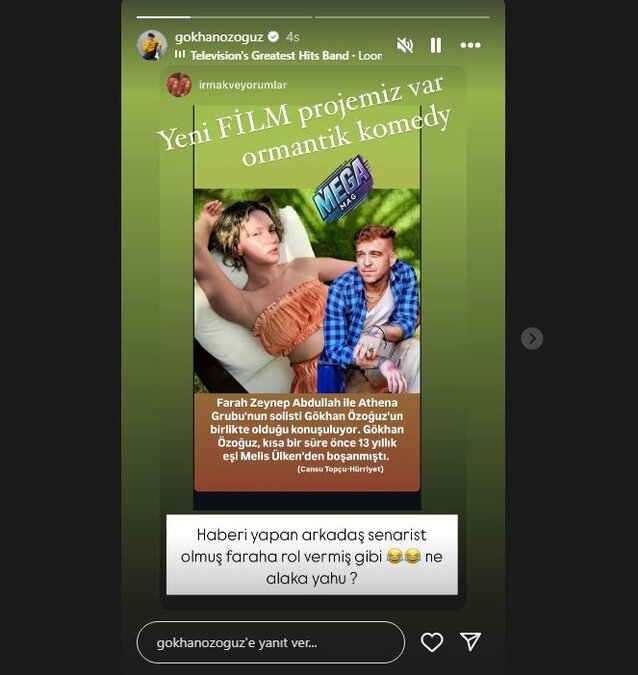This screenshot has height=675, width=638.
Task: Tap the Mega Mag logo on the post
Action: [x=343, y=189]
